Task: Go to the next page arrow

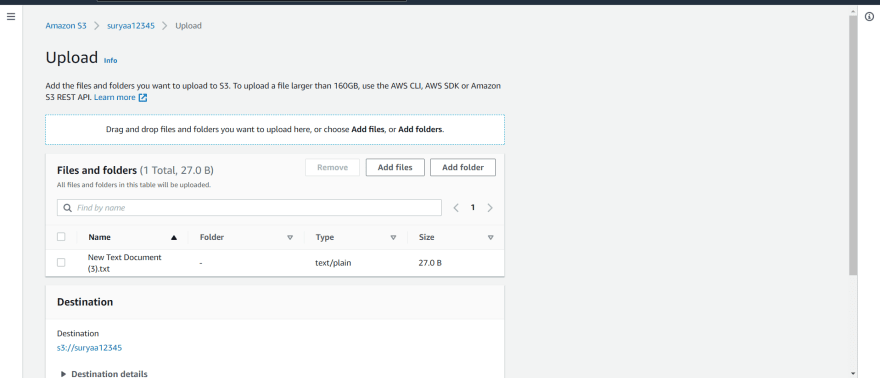Action: pos(490,208)
